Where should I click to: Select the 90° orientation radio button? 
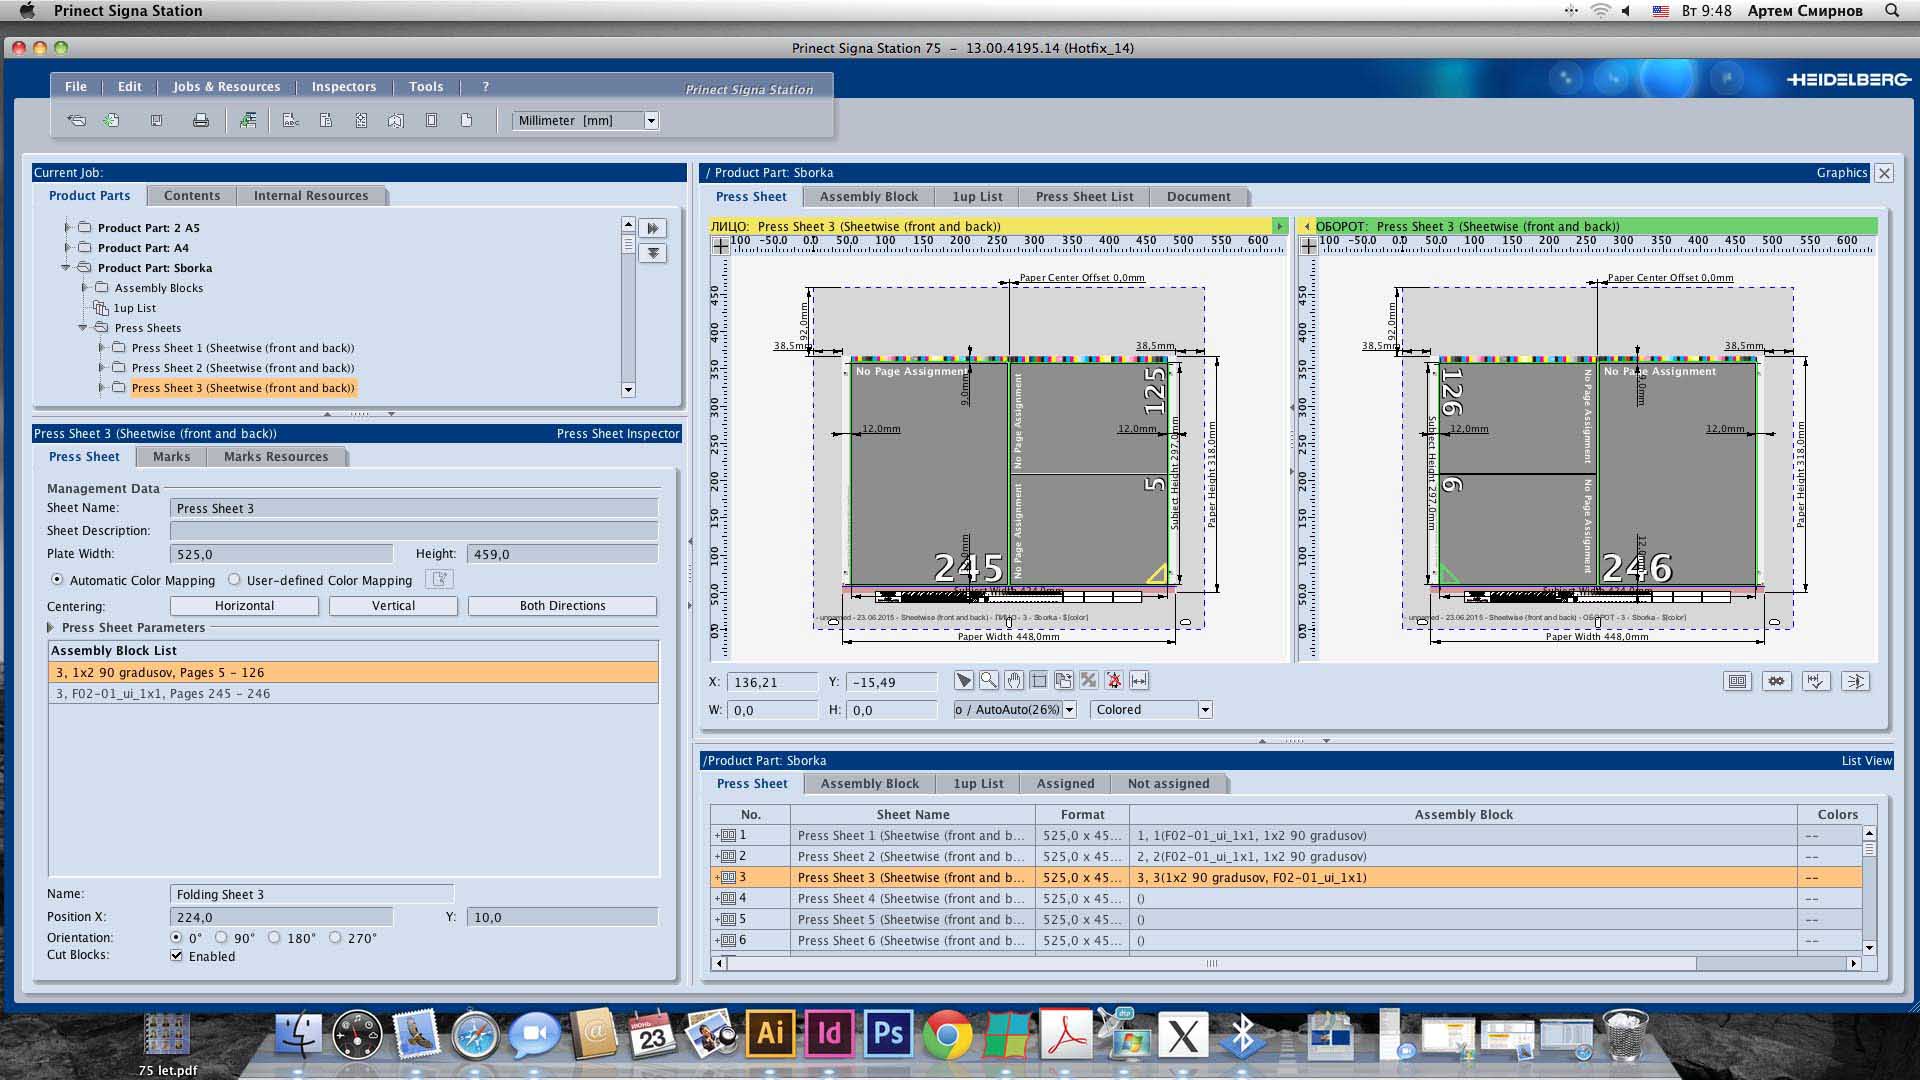point(221,937)
